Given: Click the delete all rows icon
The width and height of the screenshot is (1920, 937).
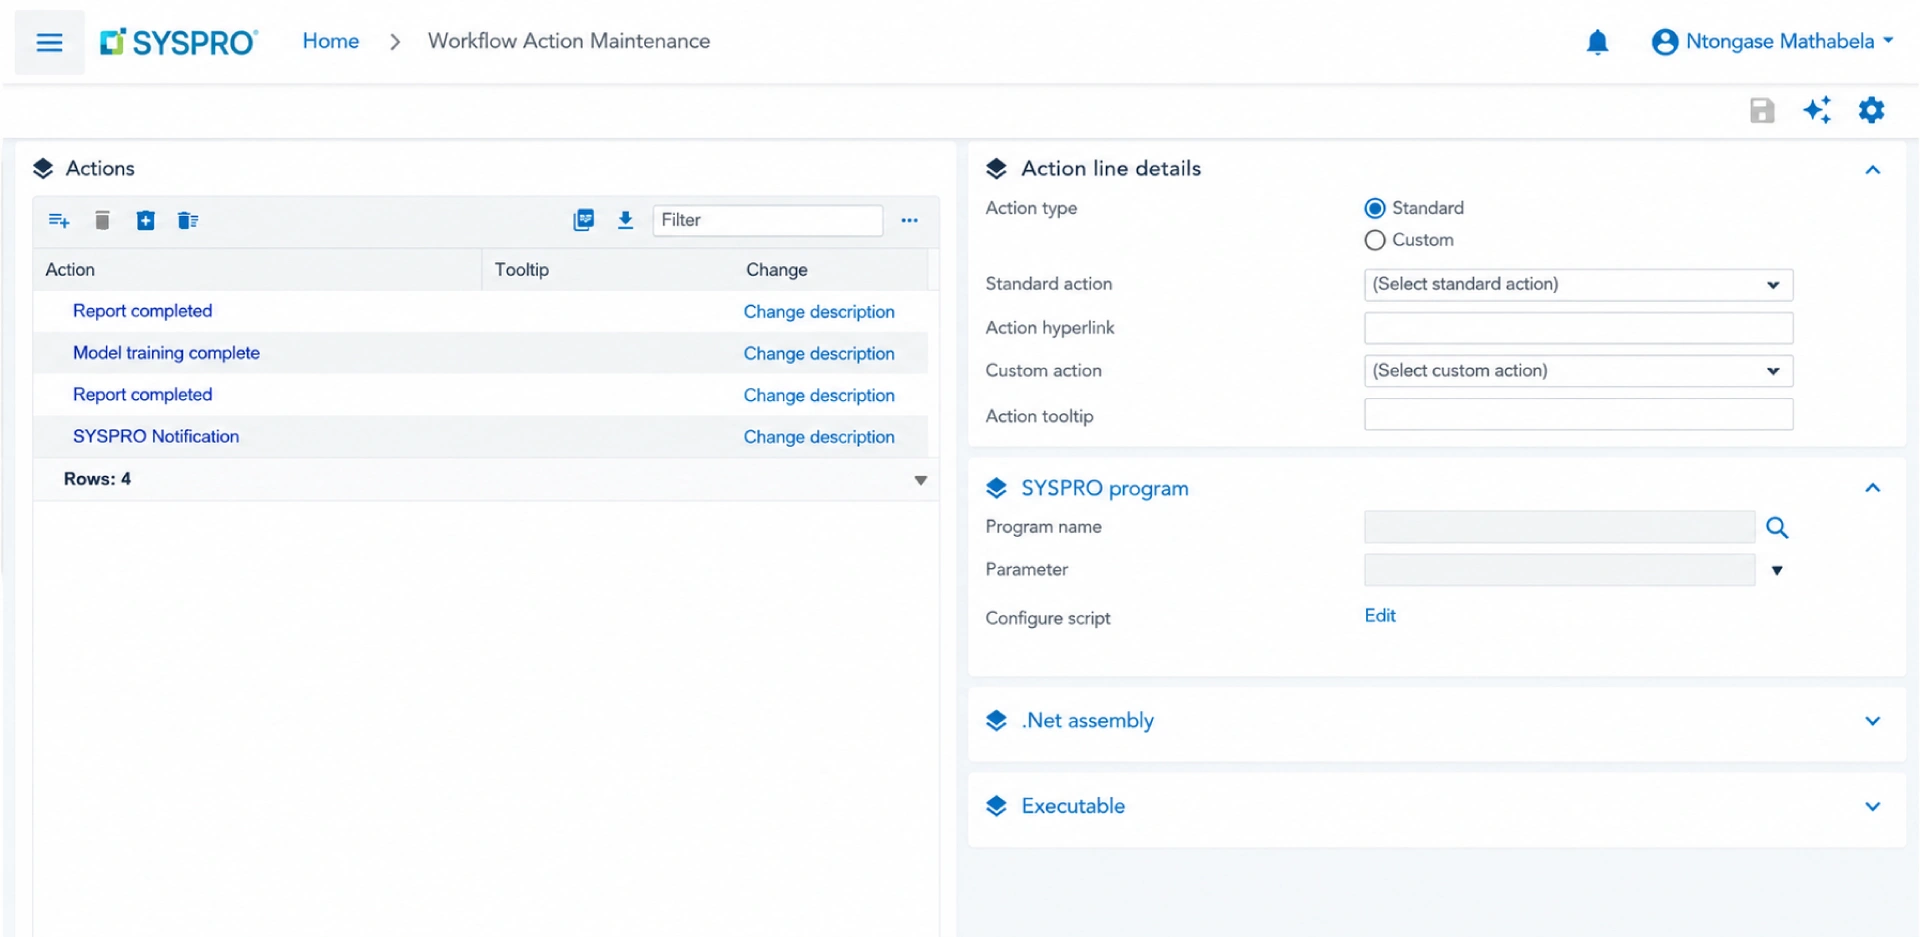Looking at the screenshot, I should point(188,221).
